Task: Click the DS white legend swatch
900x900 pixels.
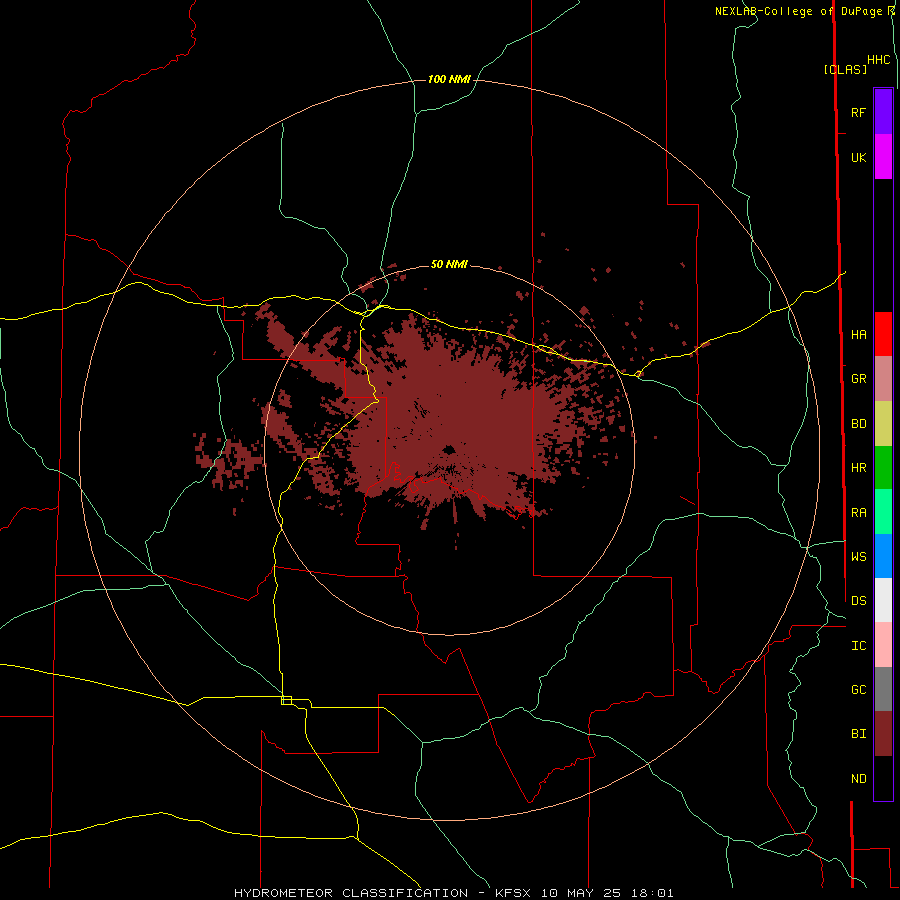Action: point(883,600)
